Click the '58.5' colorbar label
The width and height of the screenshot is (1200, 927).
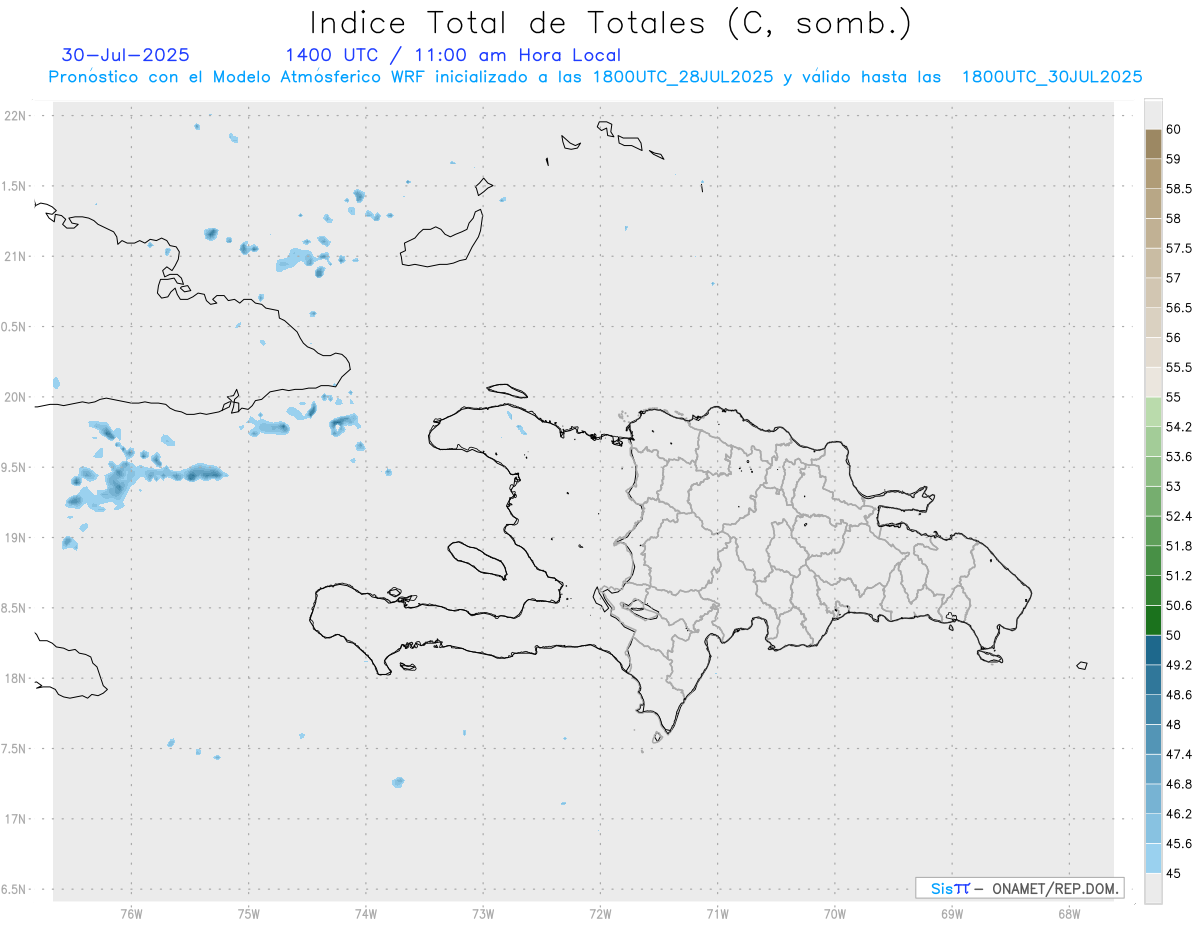click(1178, 189)
